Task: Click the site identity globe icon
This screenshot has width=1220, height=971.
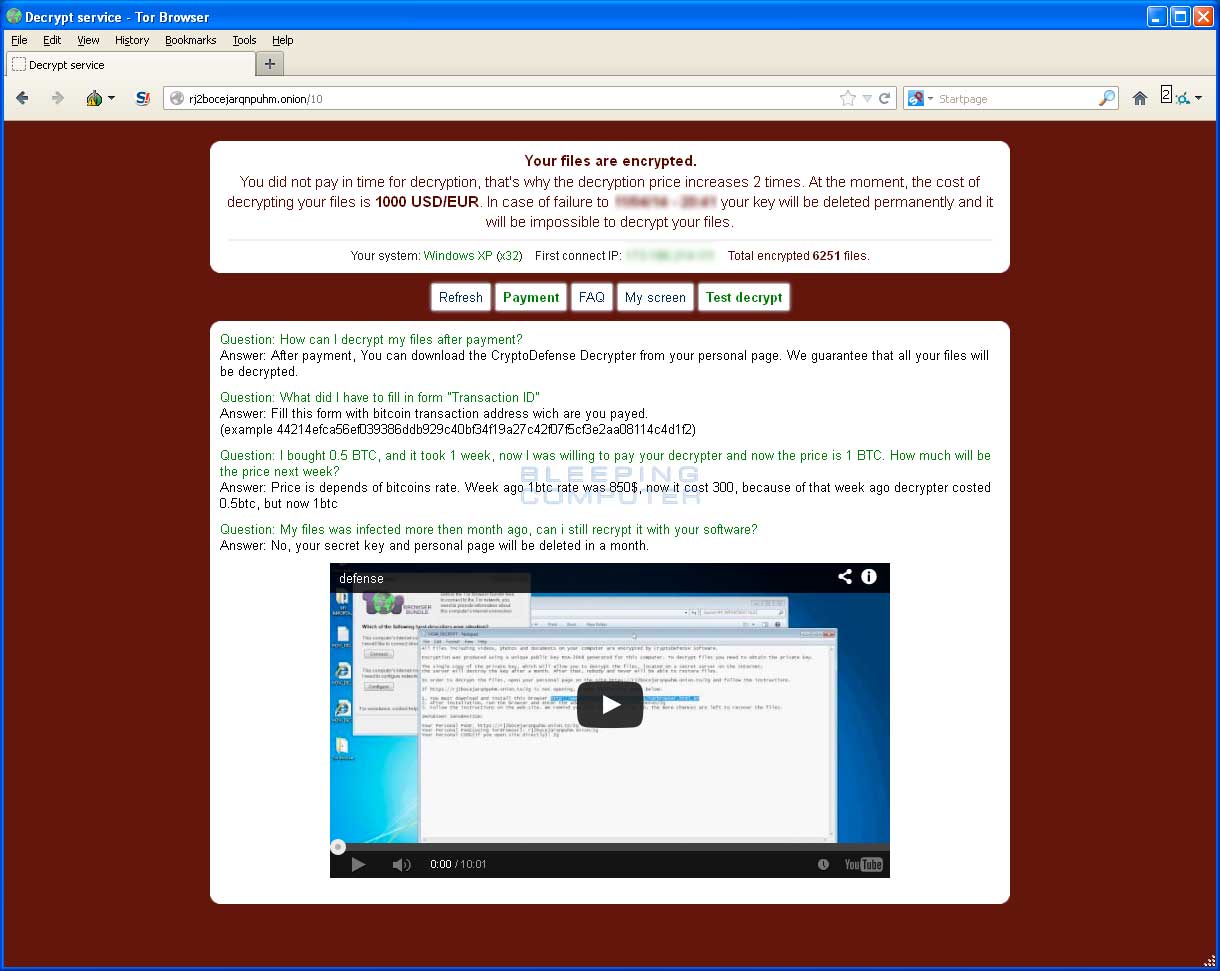Action: tap(177, 98)
